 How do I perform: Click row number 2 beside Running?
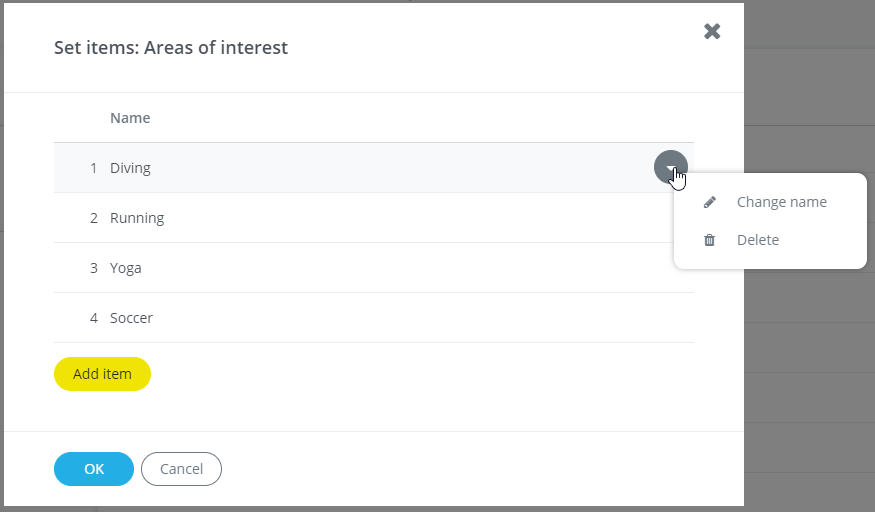tap(94, 218)
